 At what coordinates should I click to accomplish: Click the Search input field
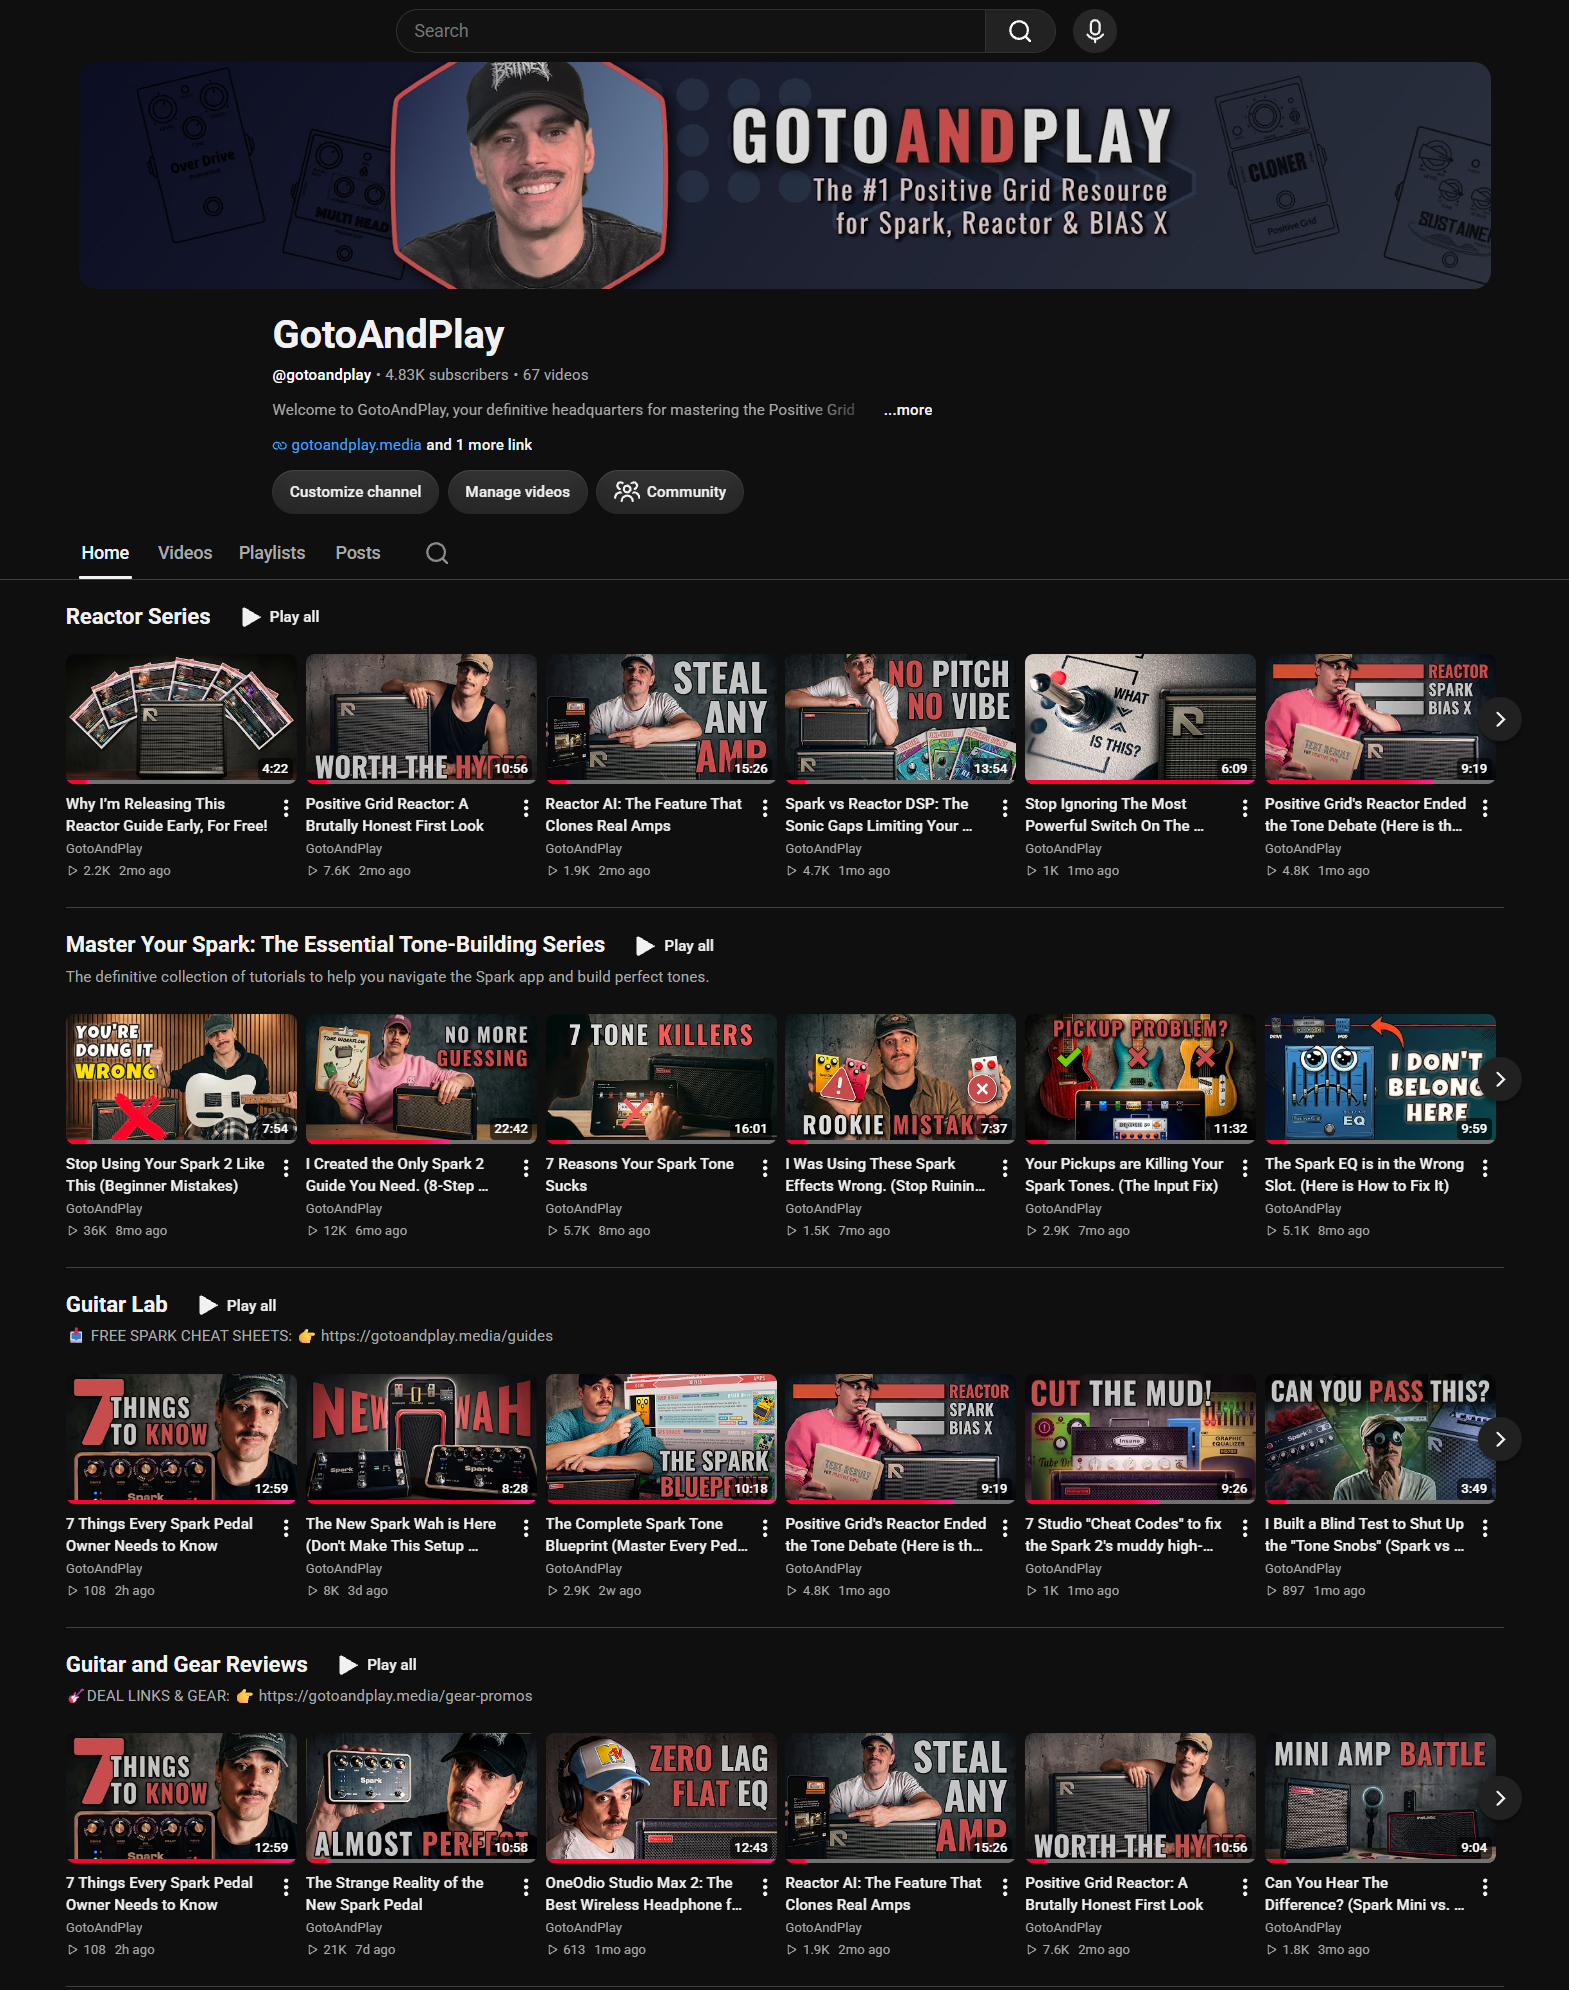[x=691, y=31]
